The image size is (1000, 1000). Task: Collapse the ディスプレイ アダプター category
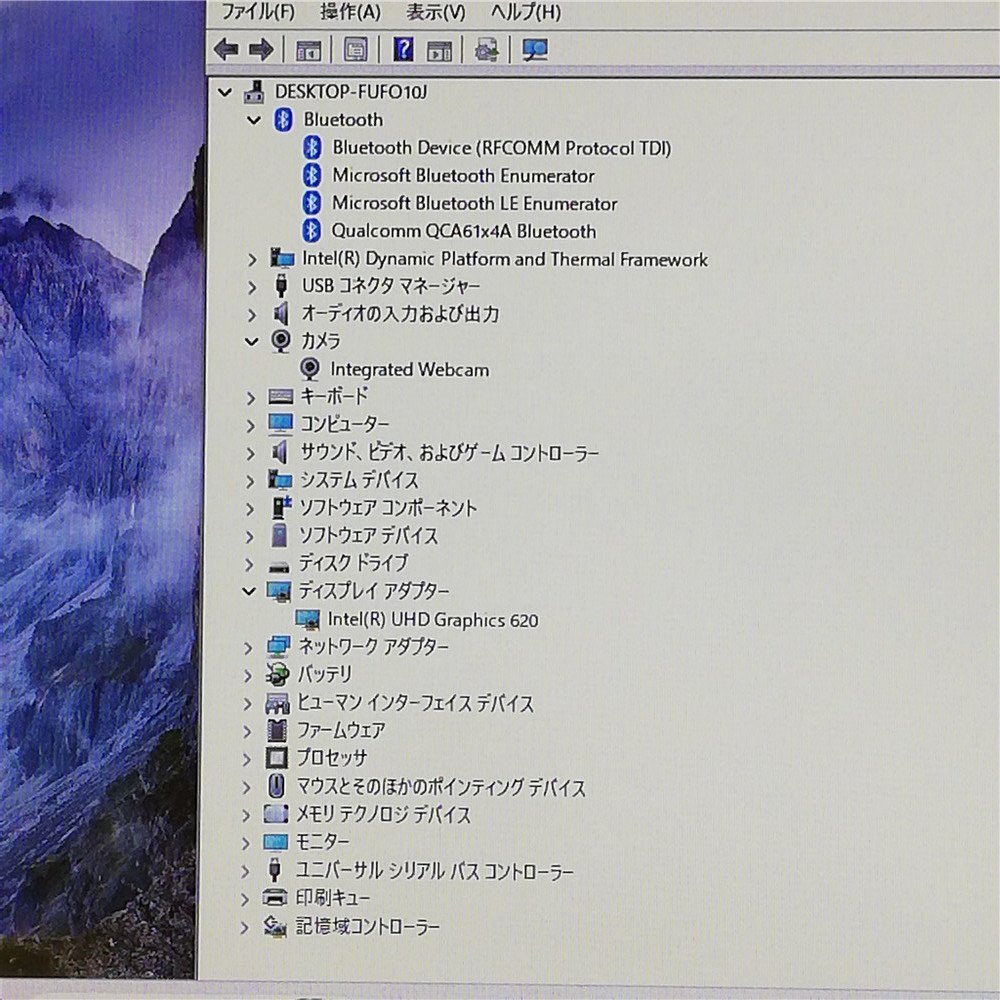click(x=250, y=592)
